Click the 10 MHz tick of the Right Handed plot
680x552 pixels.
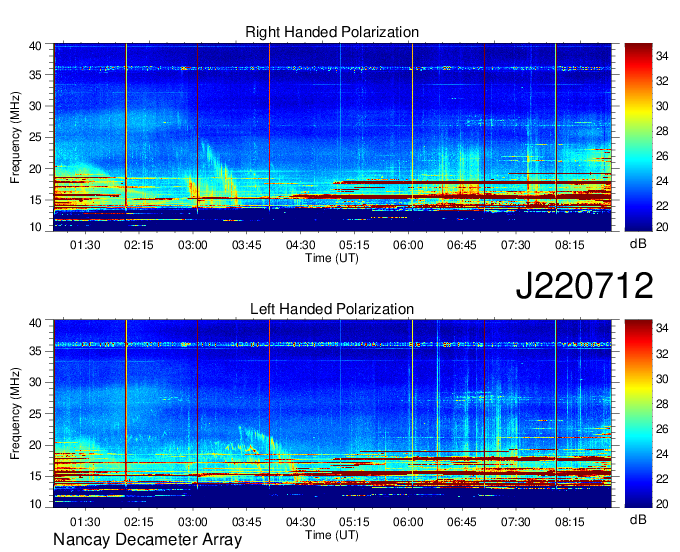tap(35, 227)
